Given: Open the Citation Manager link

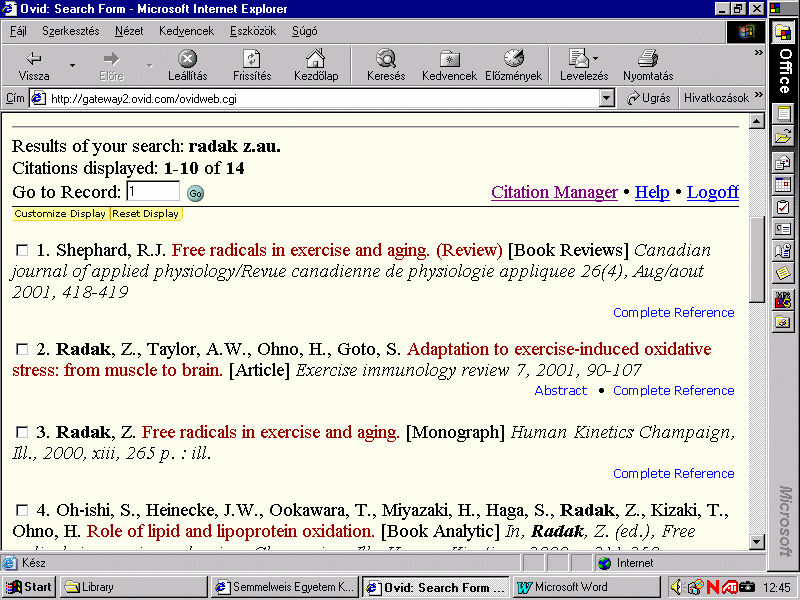Looking at the screenshot, I should click(x=554, y=192).
